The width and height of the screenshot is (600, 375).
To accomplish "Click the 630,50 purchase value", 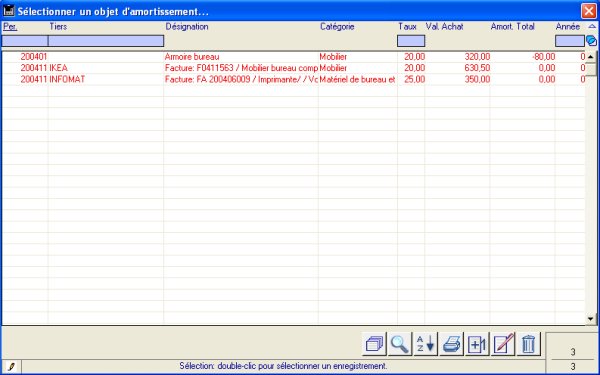I will (x=477, y=68).
